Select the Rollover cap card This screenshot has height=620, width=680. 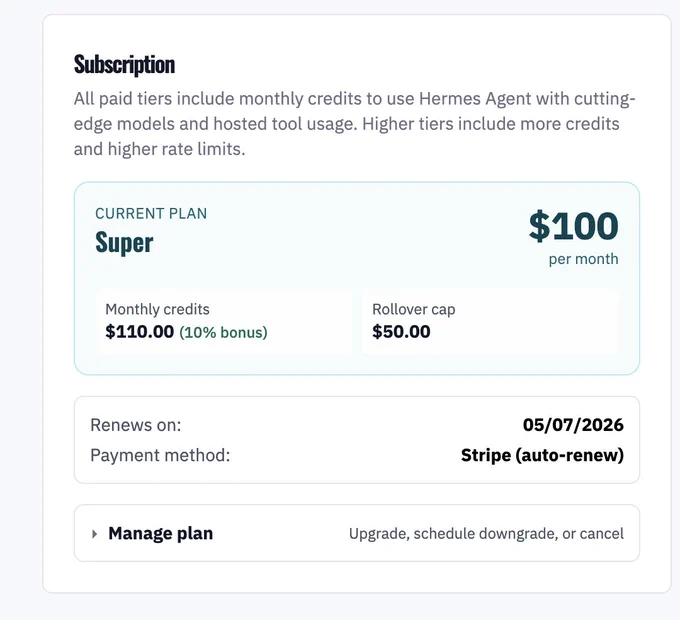point(490,322)
